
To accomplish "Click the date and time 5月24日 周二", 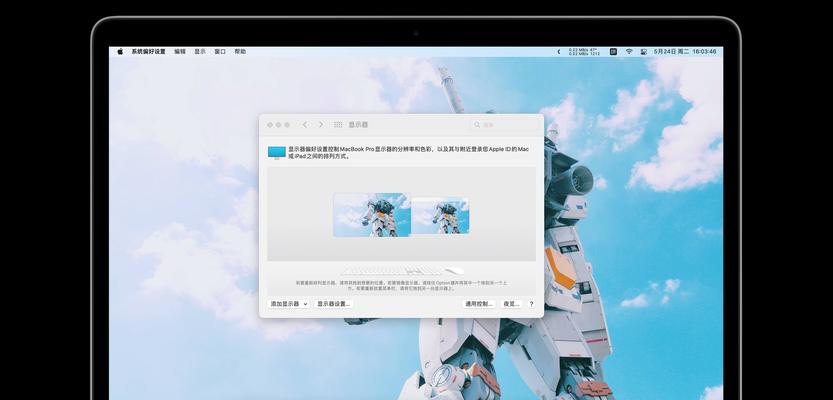I will pyautogui.click(x=671, y=52).
